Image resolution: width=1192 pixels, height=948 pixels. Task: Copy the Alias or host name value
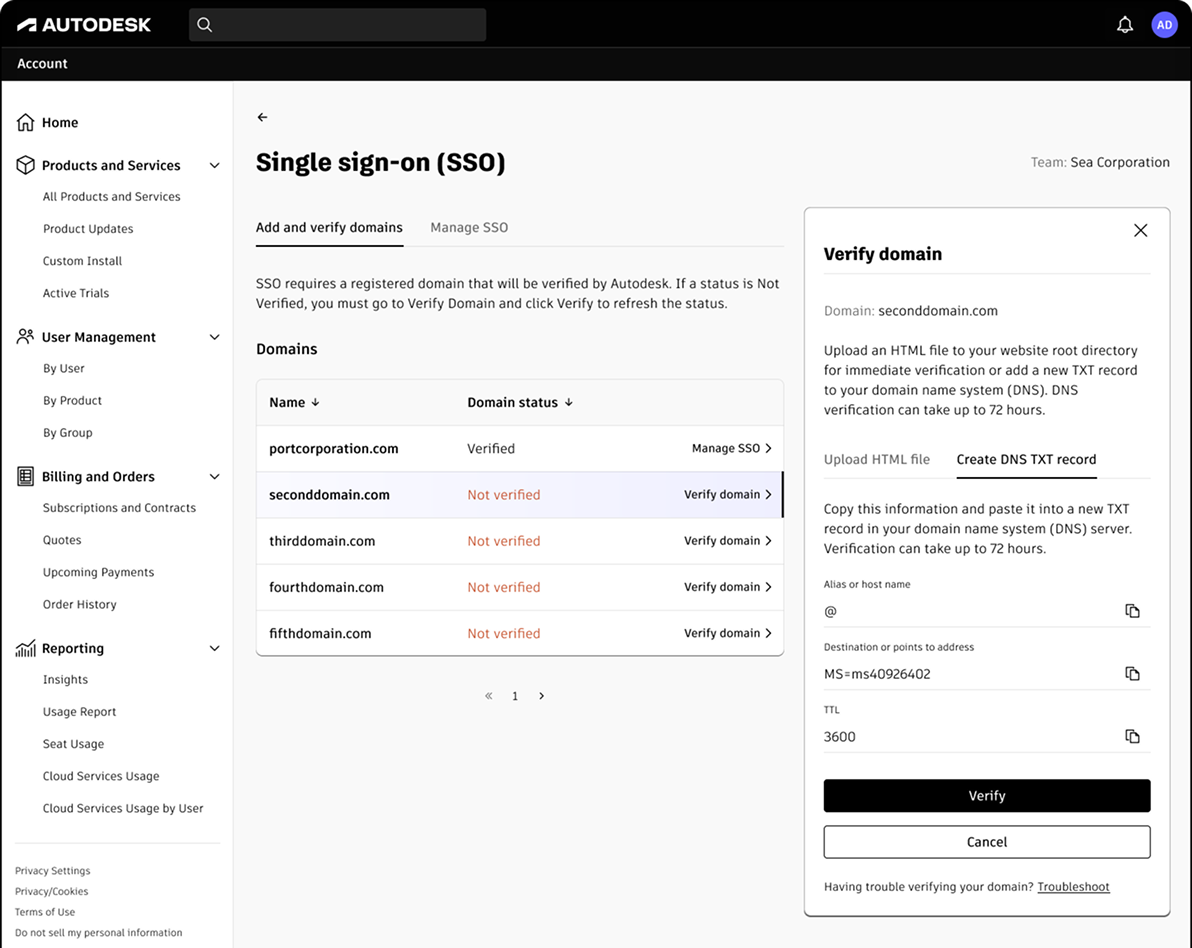pyautogui.click(x=1132, y=611)
